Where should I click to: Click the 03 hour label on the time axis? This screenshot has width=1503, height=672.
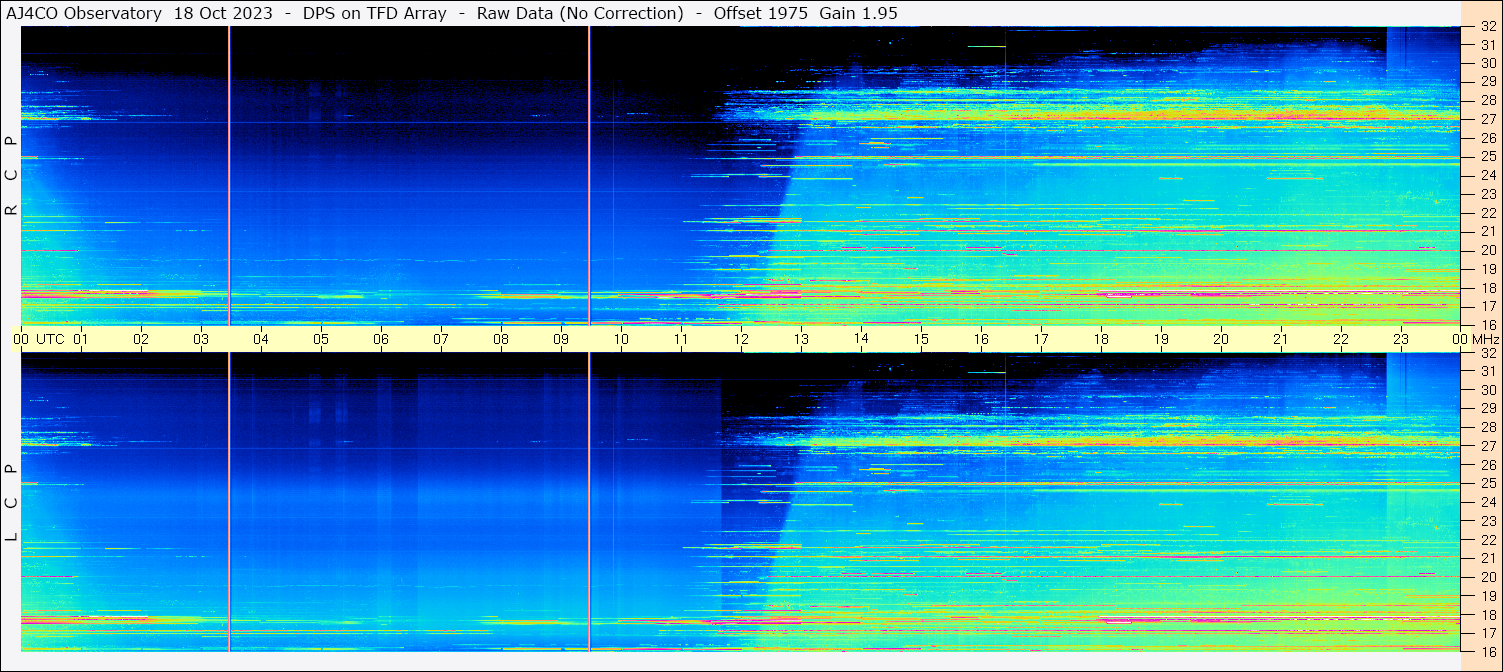(x=201, y=339)
